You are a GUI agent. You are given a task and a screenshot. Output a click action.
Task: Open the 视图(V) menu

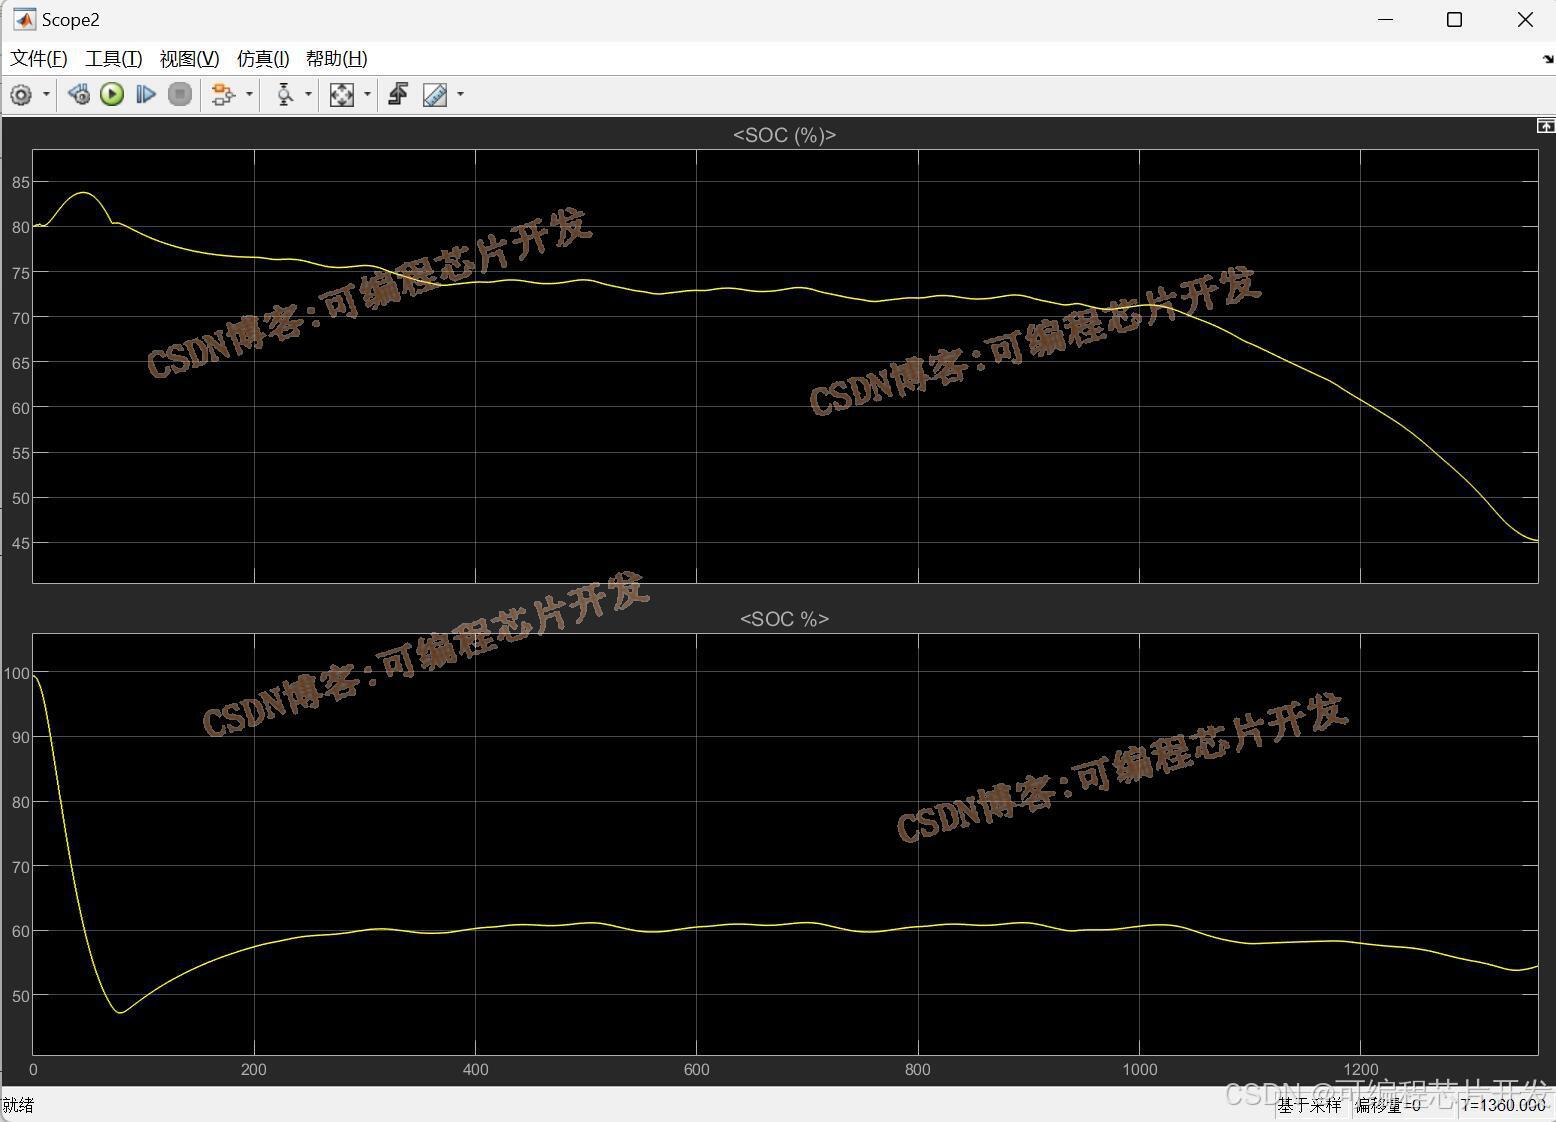click(189, 59)
